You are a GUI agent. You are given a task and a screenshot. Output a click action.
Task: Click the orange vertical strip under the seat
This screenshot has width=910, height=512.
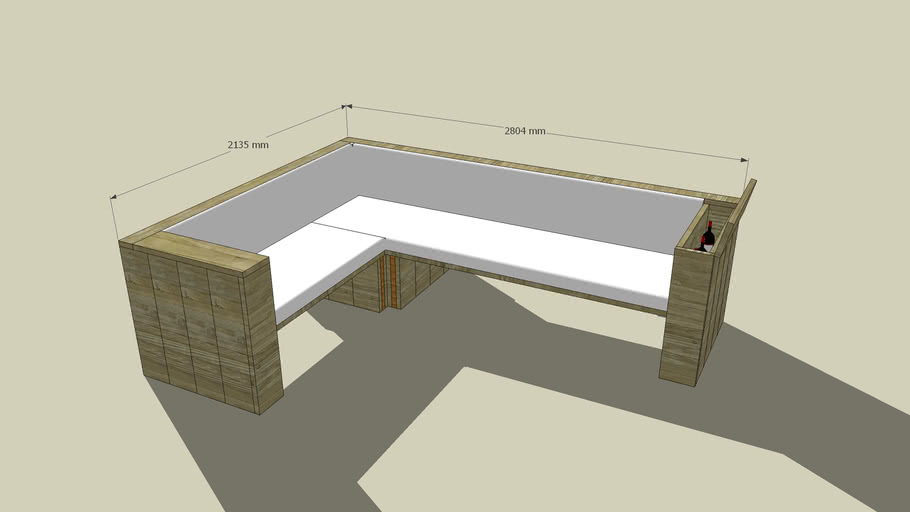[393, 283]
